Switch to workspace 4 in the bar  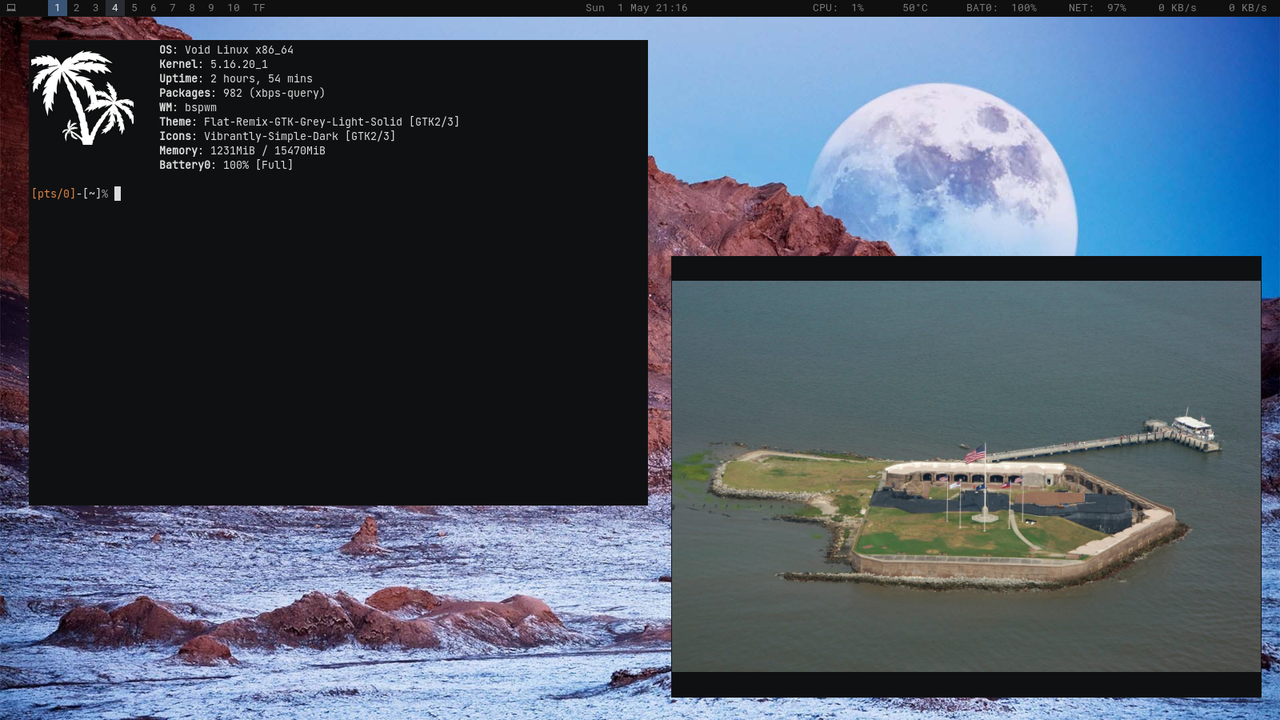tap(115, 8)
